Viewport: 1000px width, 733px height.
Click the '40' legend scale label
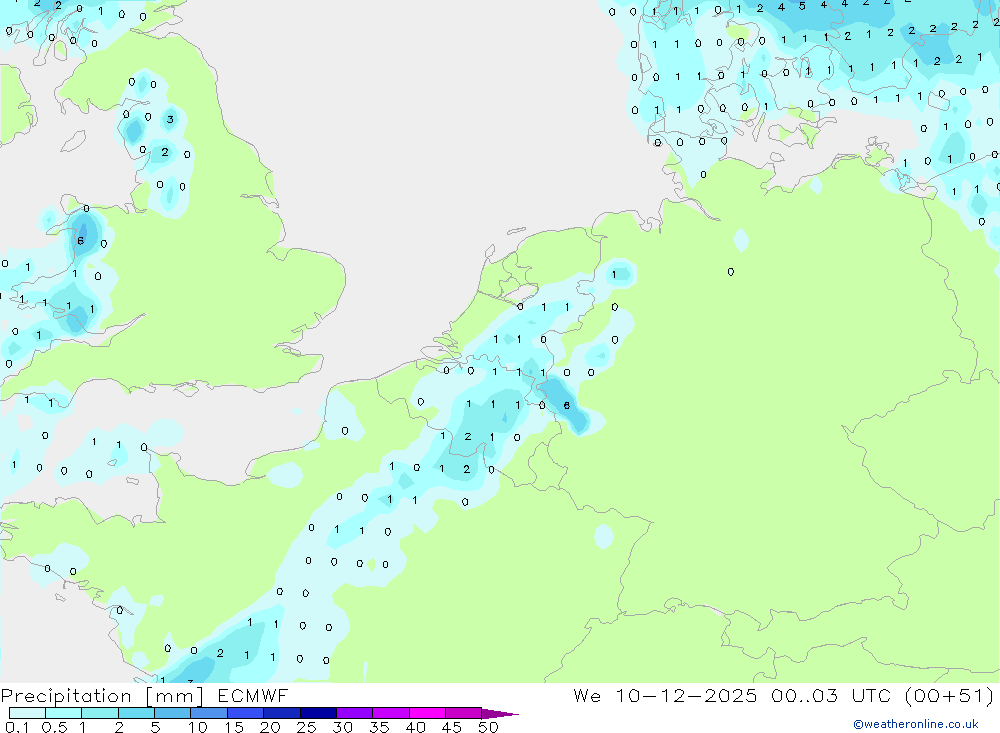415,727
